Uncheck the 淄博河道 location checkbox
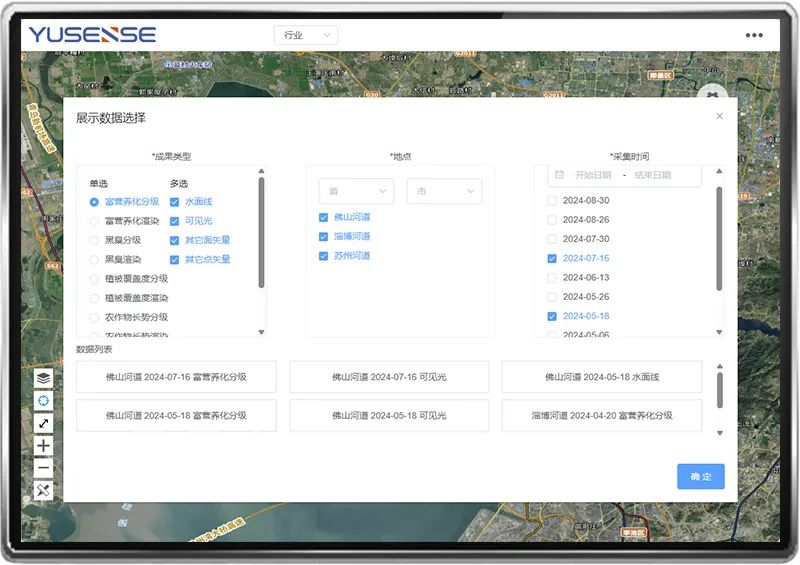 323,237
